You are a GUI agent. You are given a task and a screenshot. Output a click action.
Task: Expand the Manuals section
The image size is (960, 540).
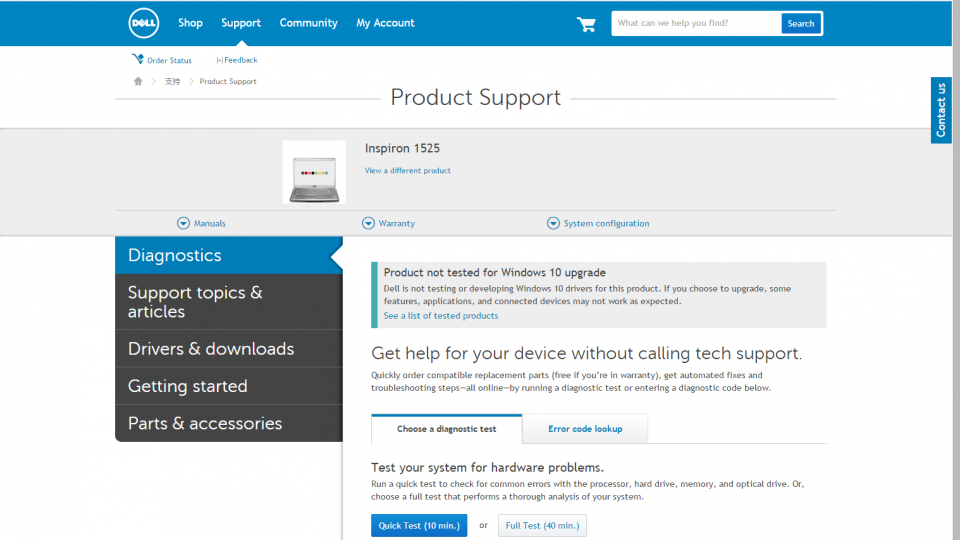coord(201,223)
